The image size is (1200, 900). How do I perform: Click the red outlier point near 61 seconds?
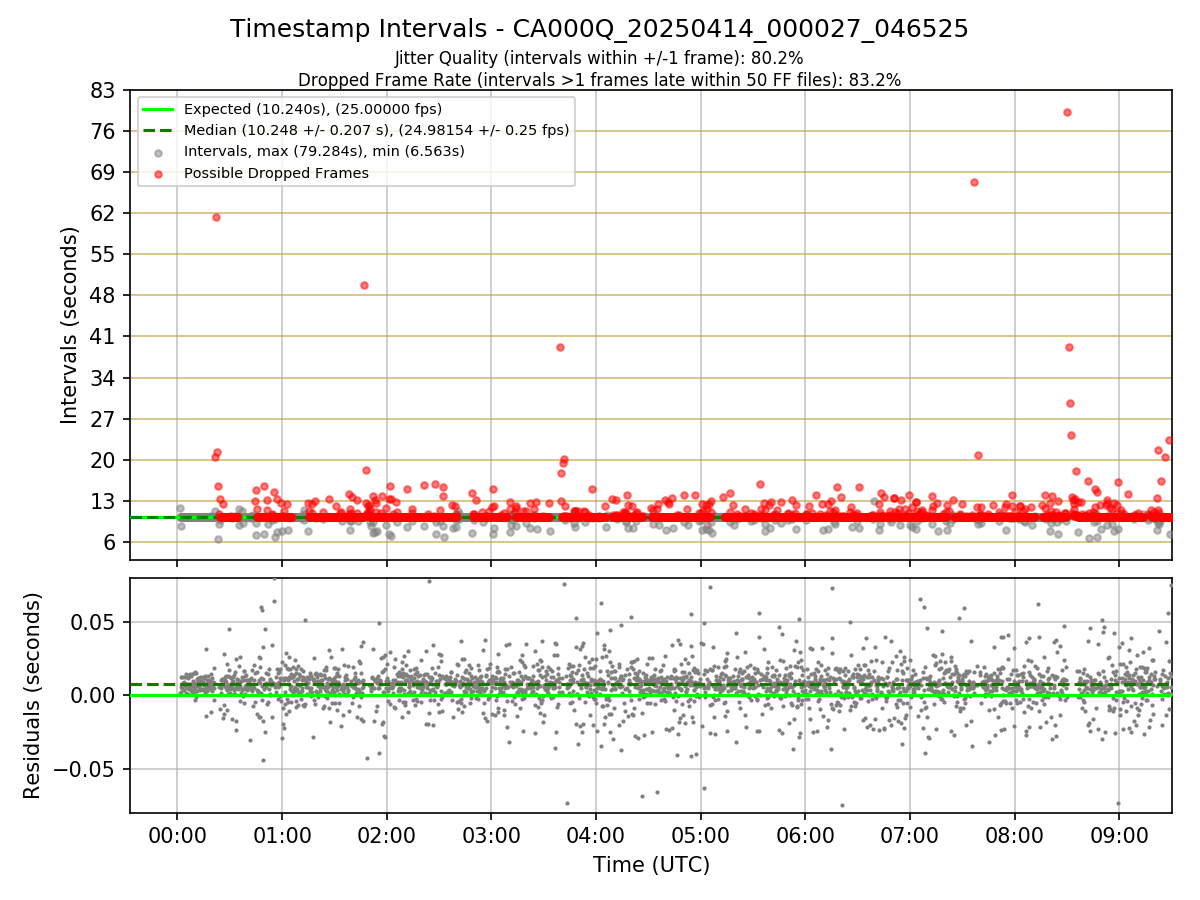216,217
